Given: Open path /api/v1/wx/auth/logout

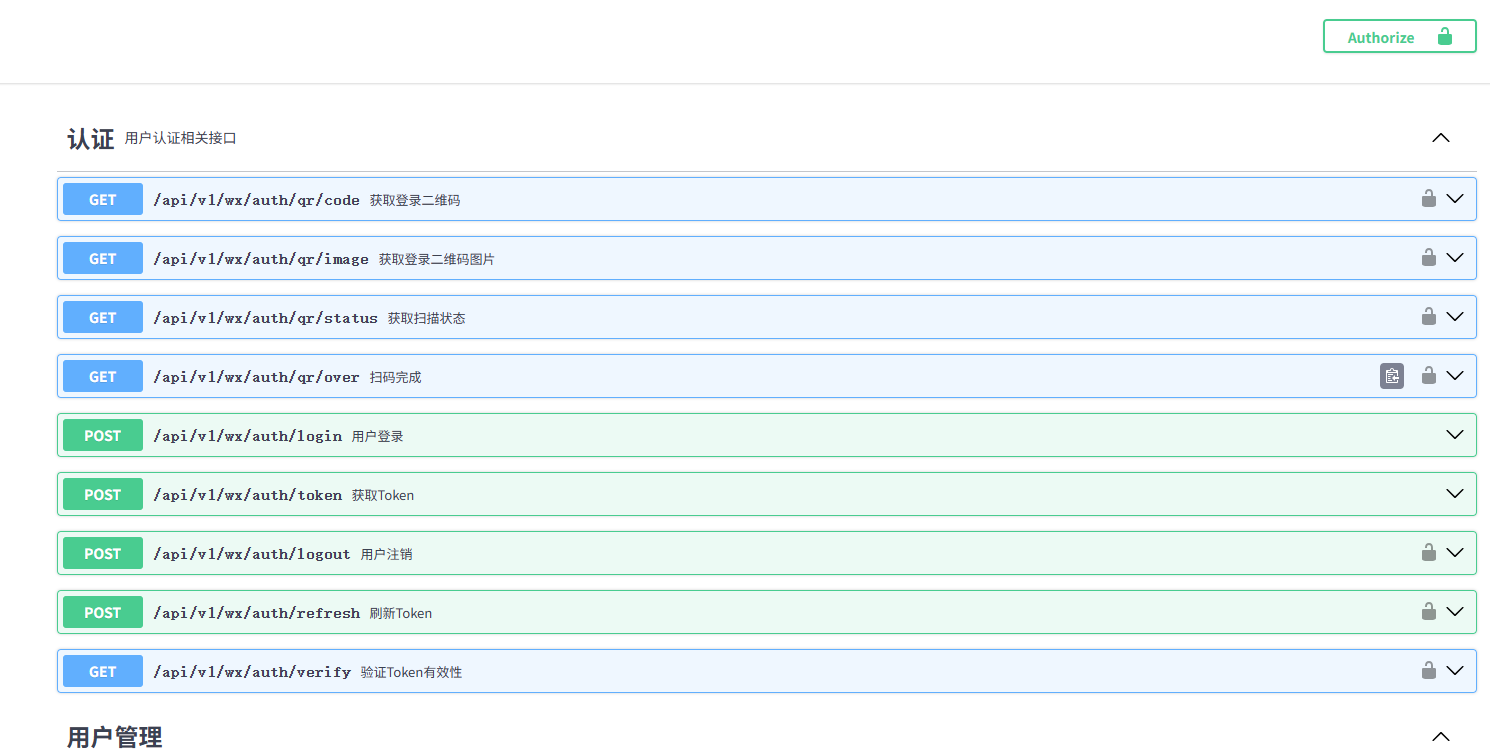Looking at the screenshot, I should tap(252, 554).
